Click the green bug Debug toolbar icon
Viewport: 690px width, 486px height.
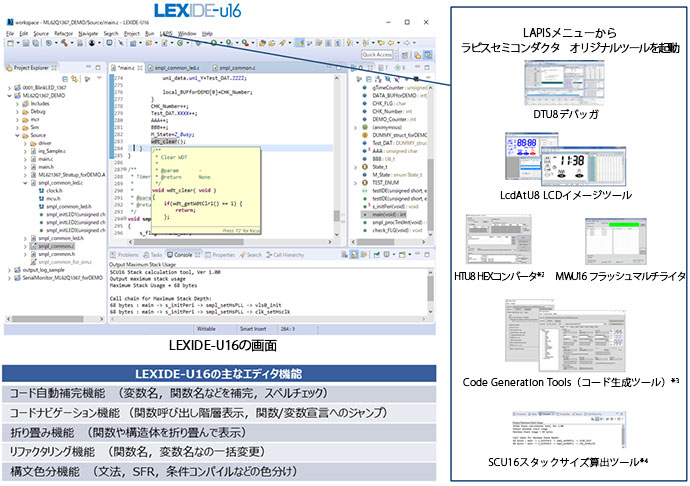198,43
